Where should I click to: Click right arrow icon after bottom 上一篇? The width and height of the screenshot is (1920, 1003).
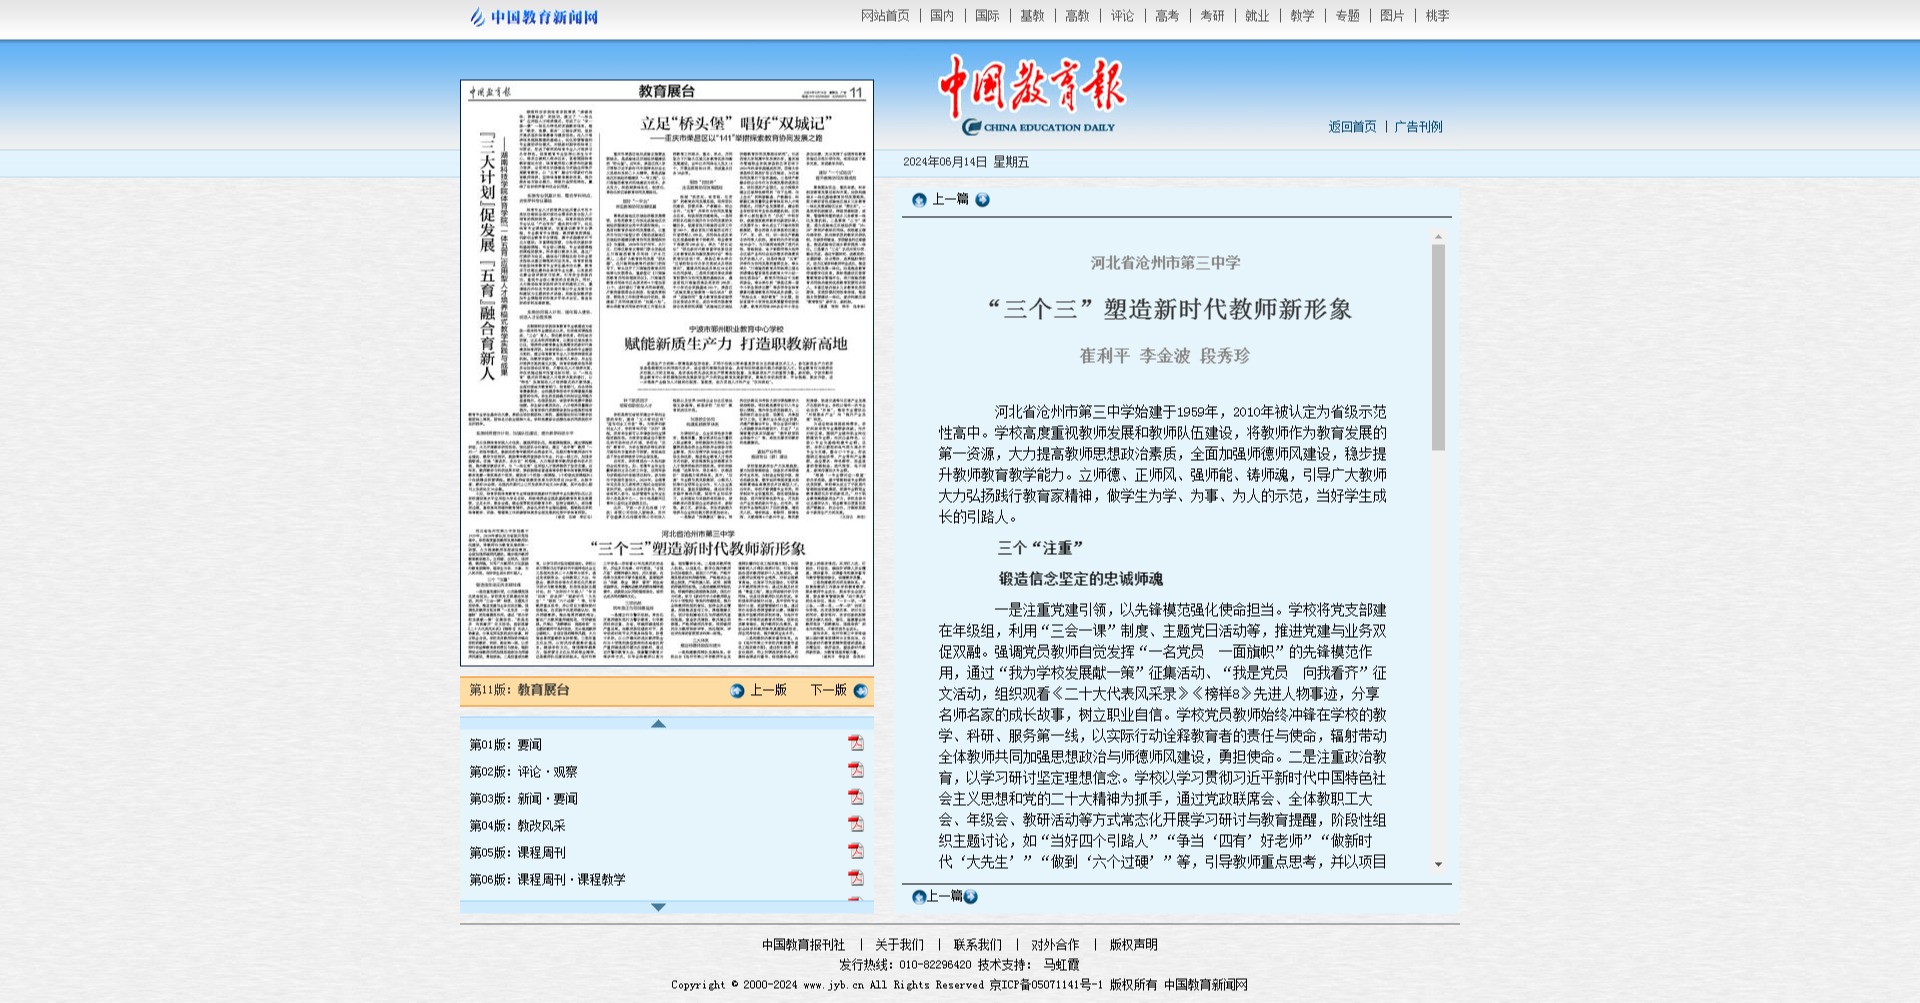(970, 897)
